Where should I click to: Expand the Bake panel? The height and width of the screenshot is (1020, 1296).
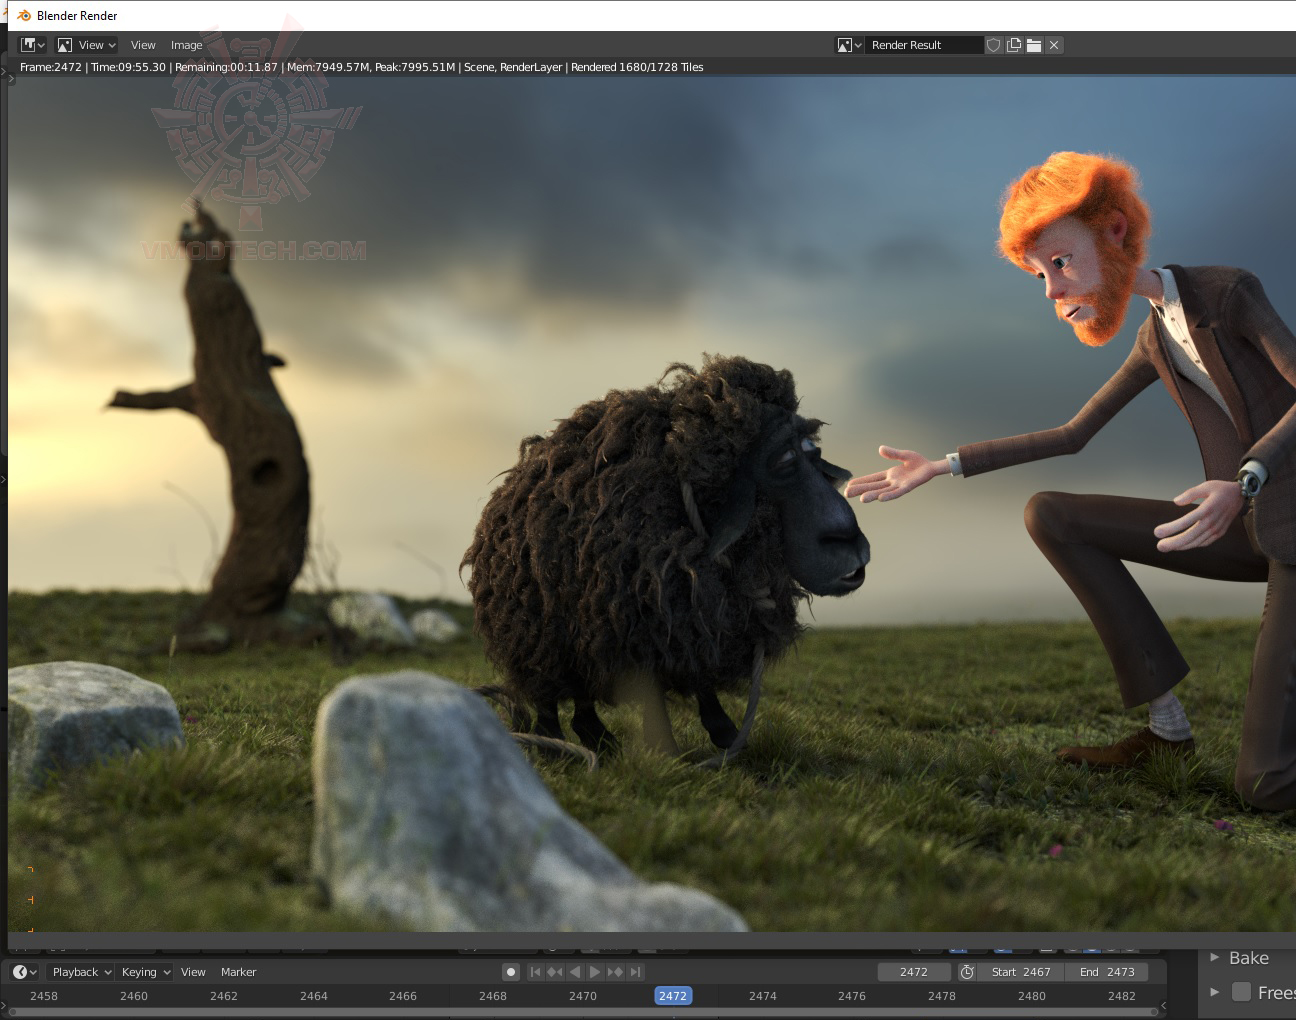[x=1214, y=958]
